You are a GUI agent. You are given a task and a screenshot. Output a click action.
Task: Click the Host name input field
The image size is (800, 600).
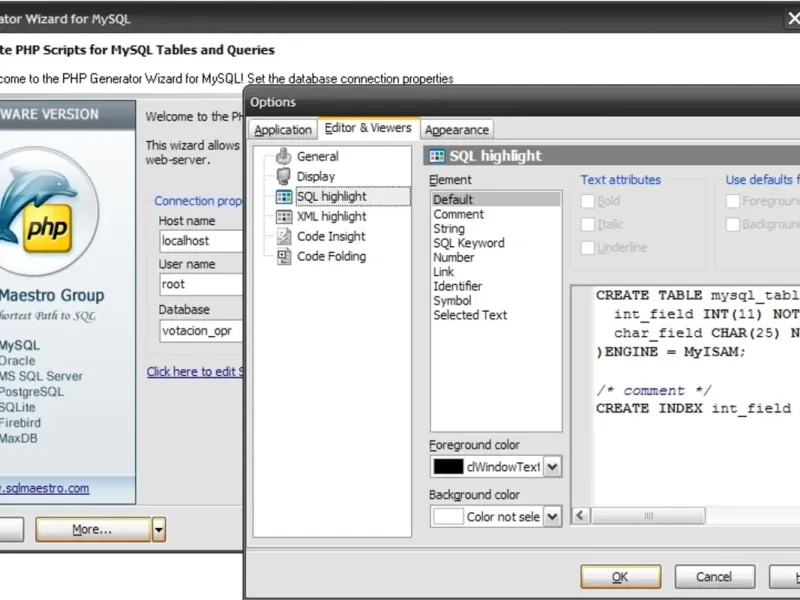point(201,241)
